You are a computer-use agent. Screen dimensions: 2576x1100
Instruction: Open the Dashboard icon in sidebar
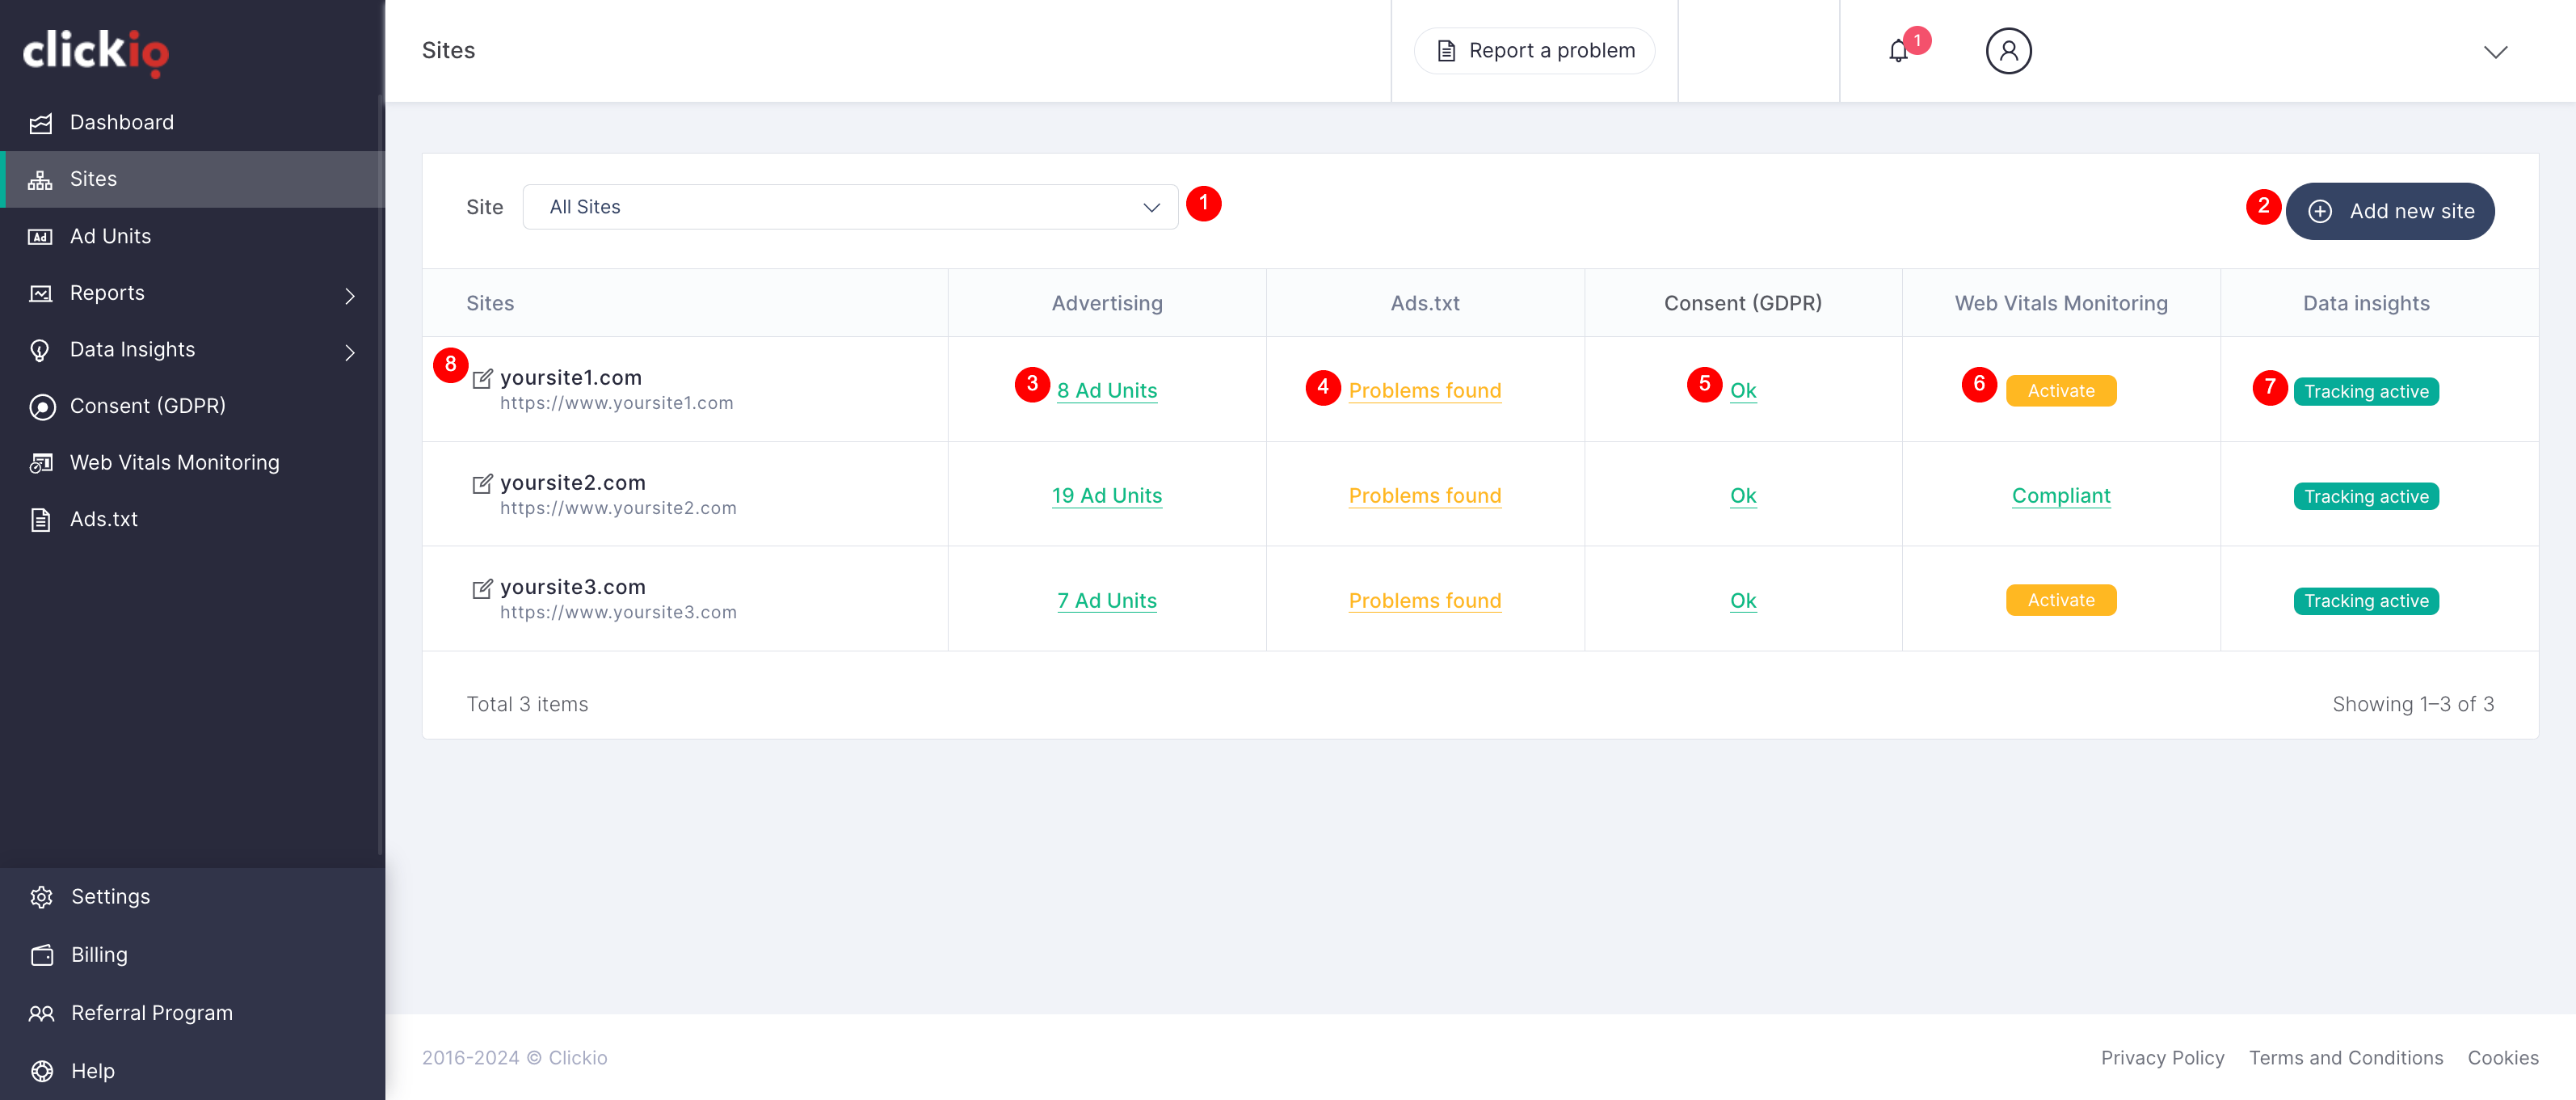tap(41, 123)
